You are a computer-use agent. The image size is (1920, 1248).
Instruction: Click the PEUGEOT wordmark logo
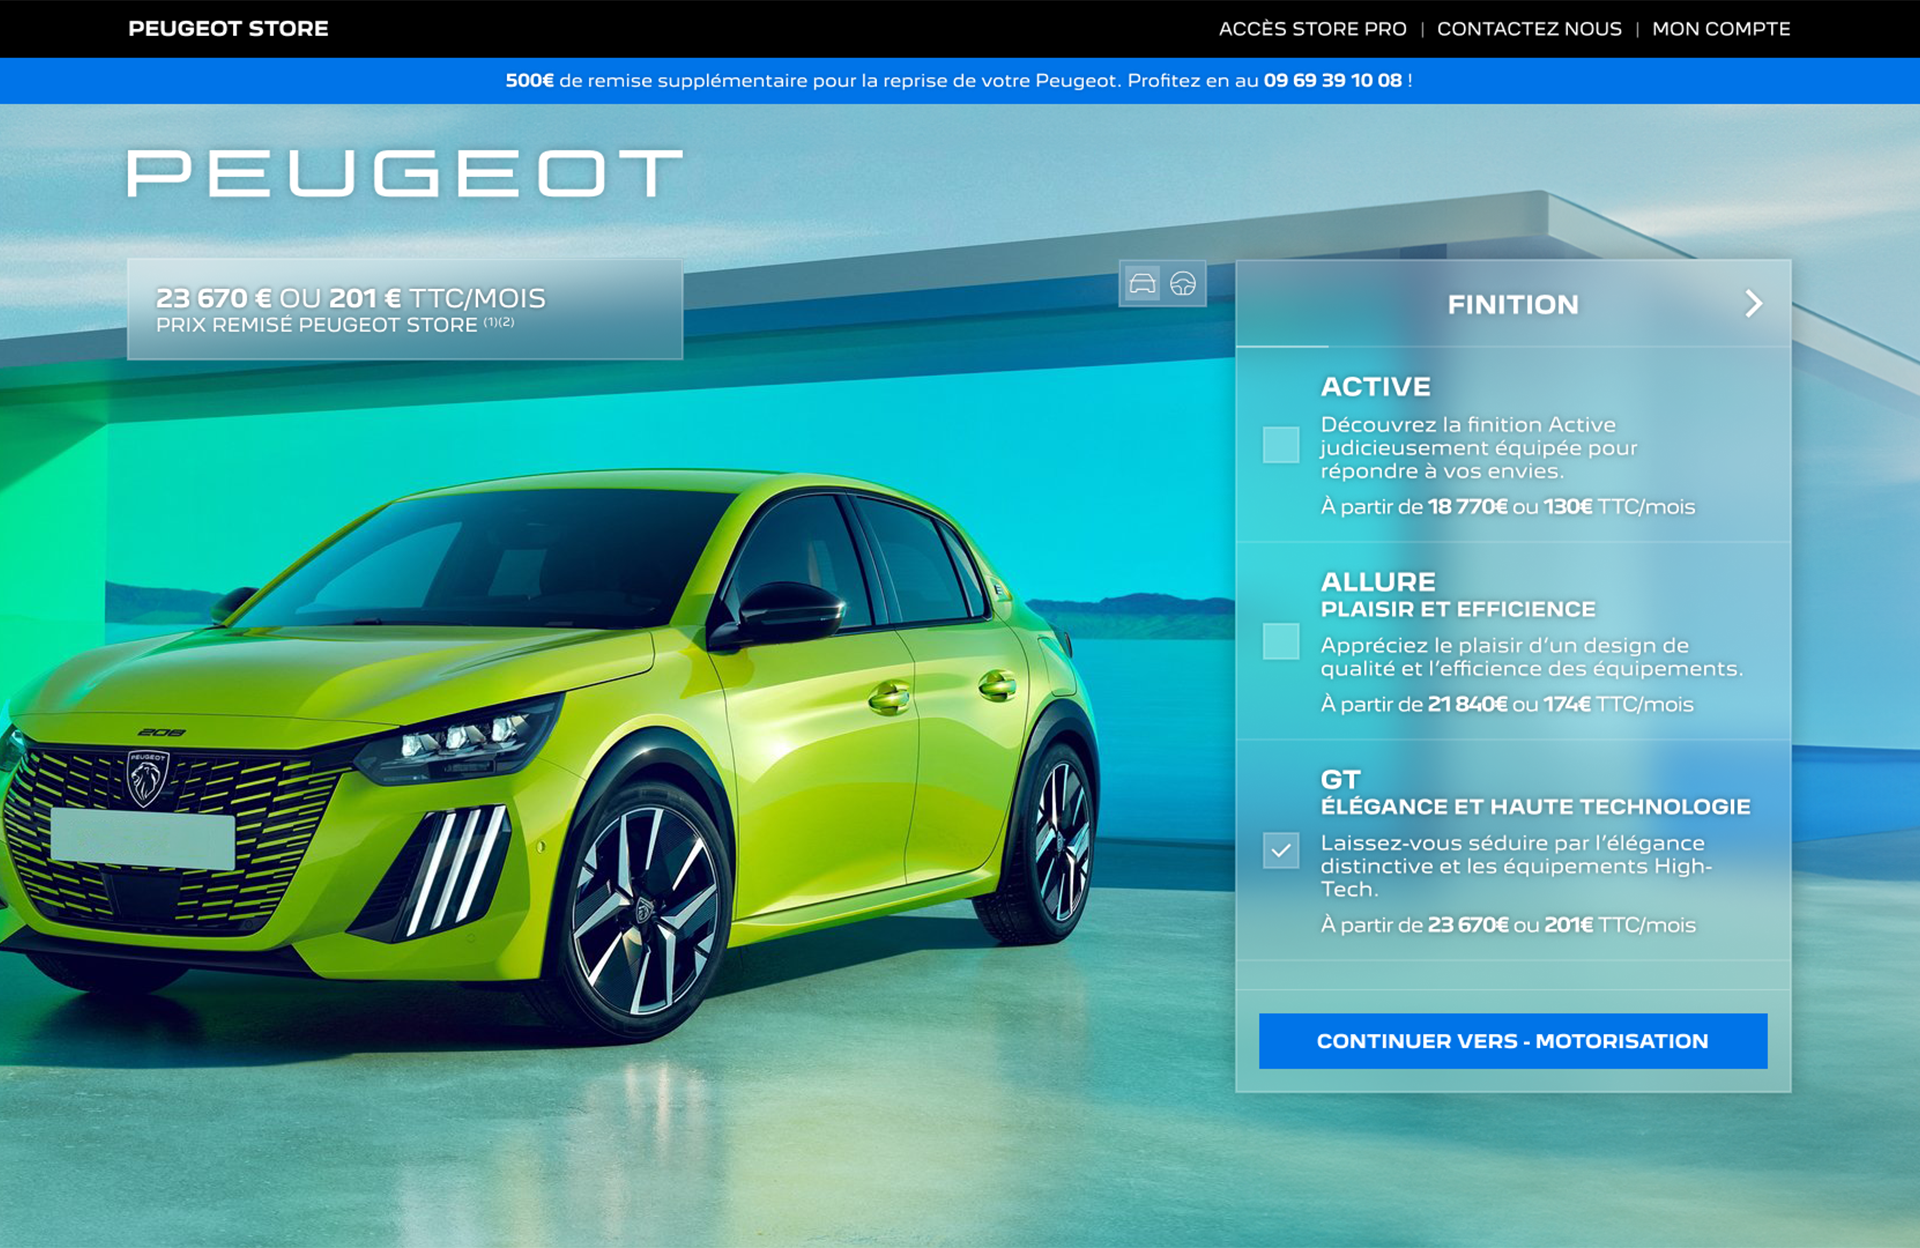point(405,173)
